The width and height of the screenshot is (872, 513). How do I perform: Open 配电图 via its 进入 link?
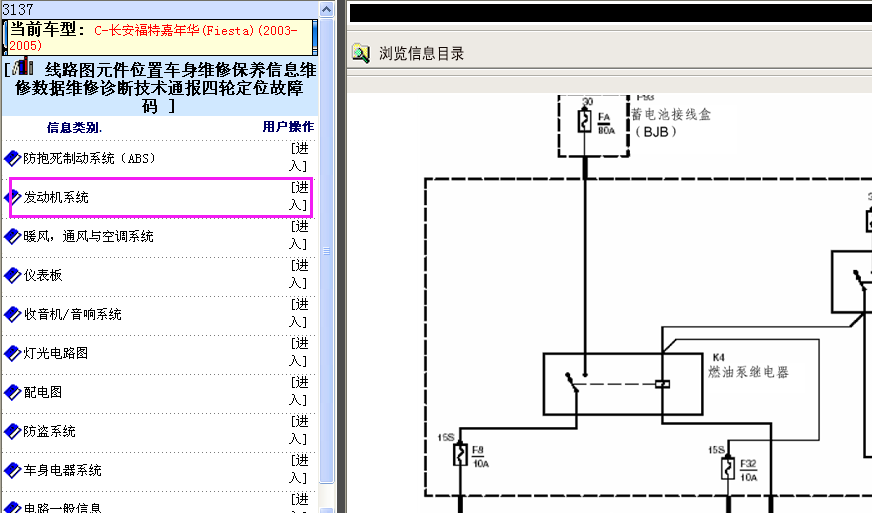pyautogui.click(x=299, y=391)
